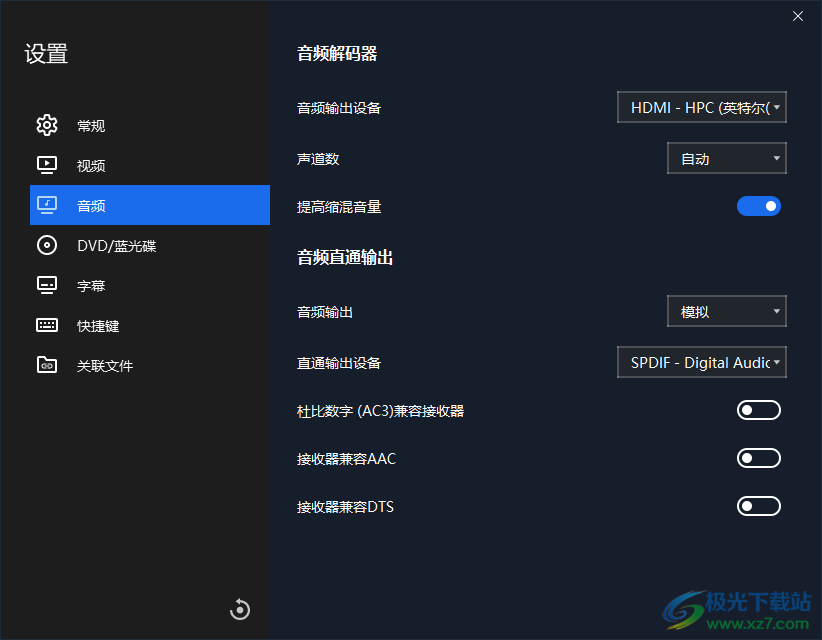This screenshot has width=822, height=640.
Task: Click the 杜比数字 (AC3)兼容接收器 label
Action: [x=380, y=411]
